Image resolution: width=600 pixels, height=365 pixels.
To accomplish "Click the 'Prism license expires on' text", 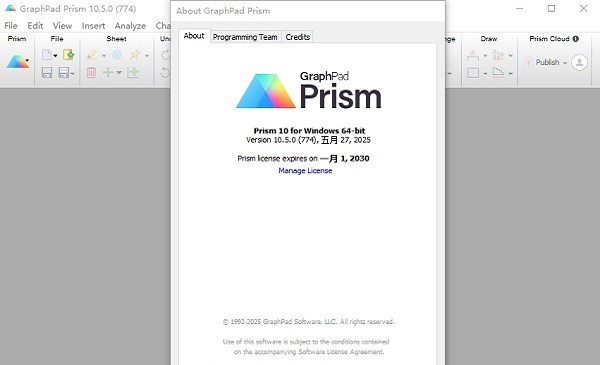I will point(277,158).
